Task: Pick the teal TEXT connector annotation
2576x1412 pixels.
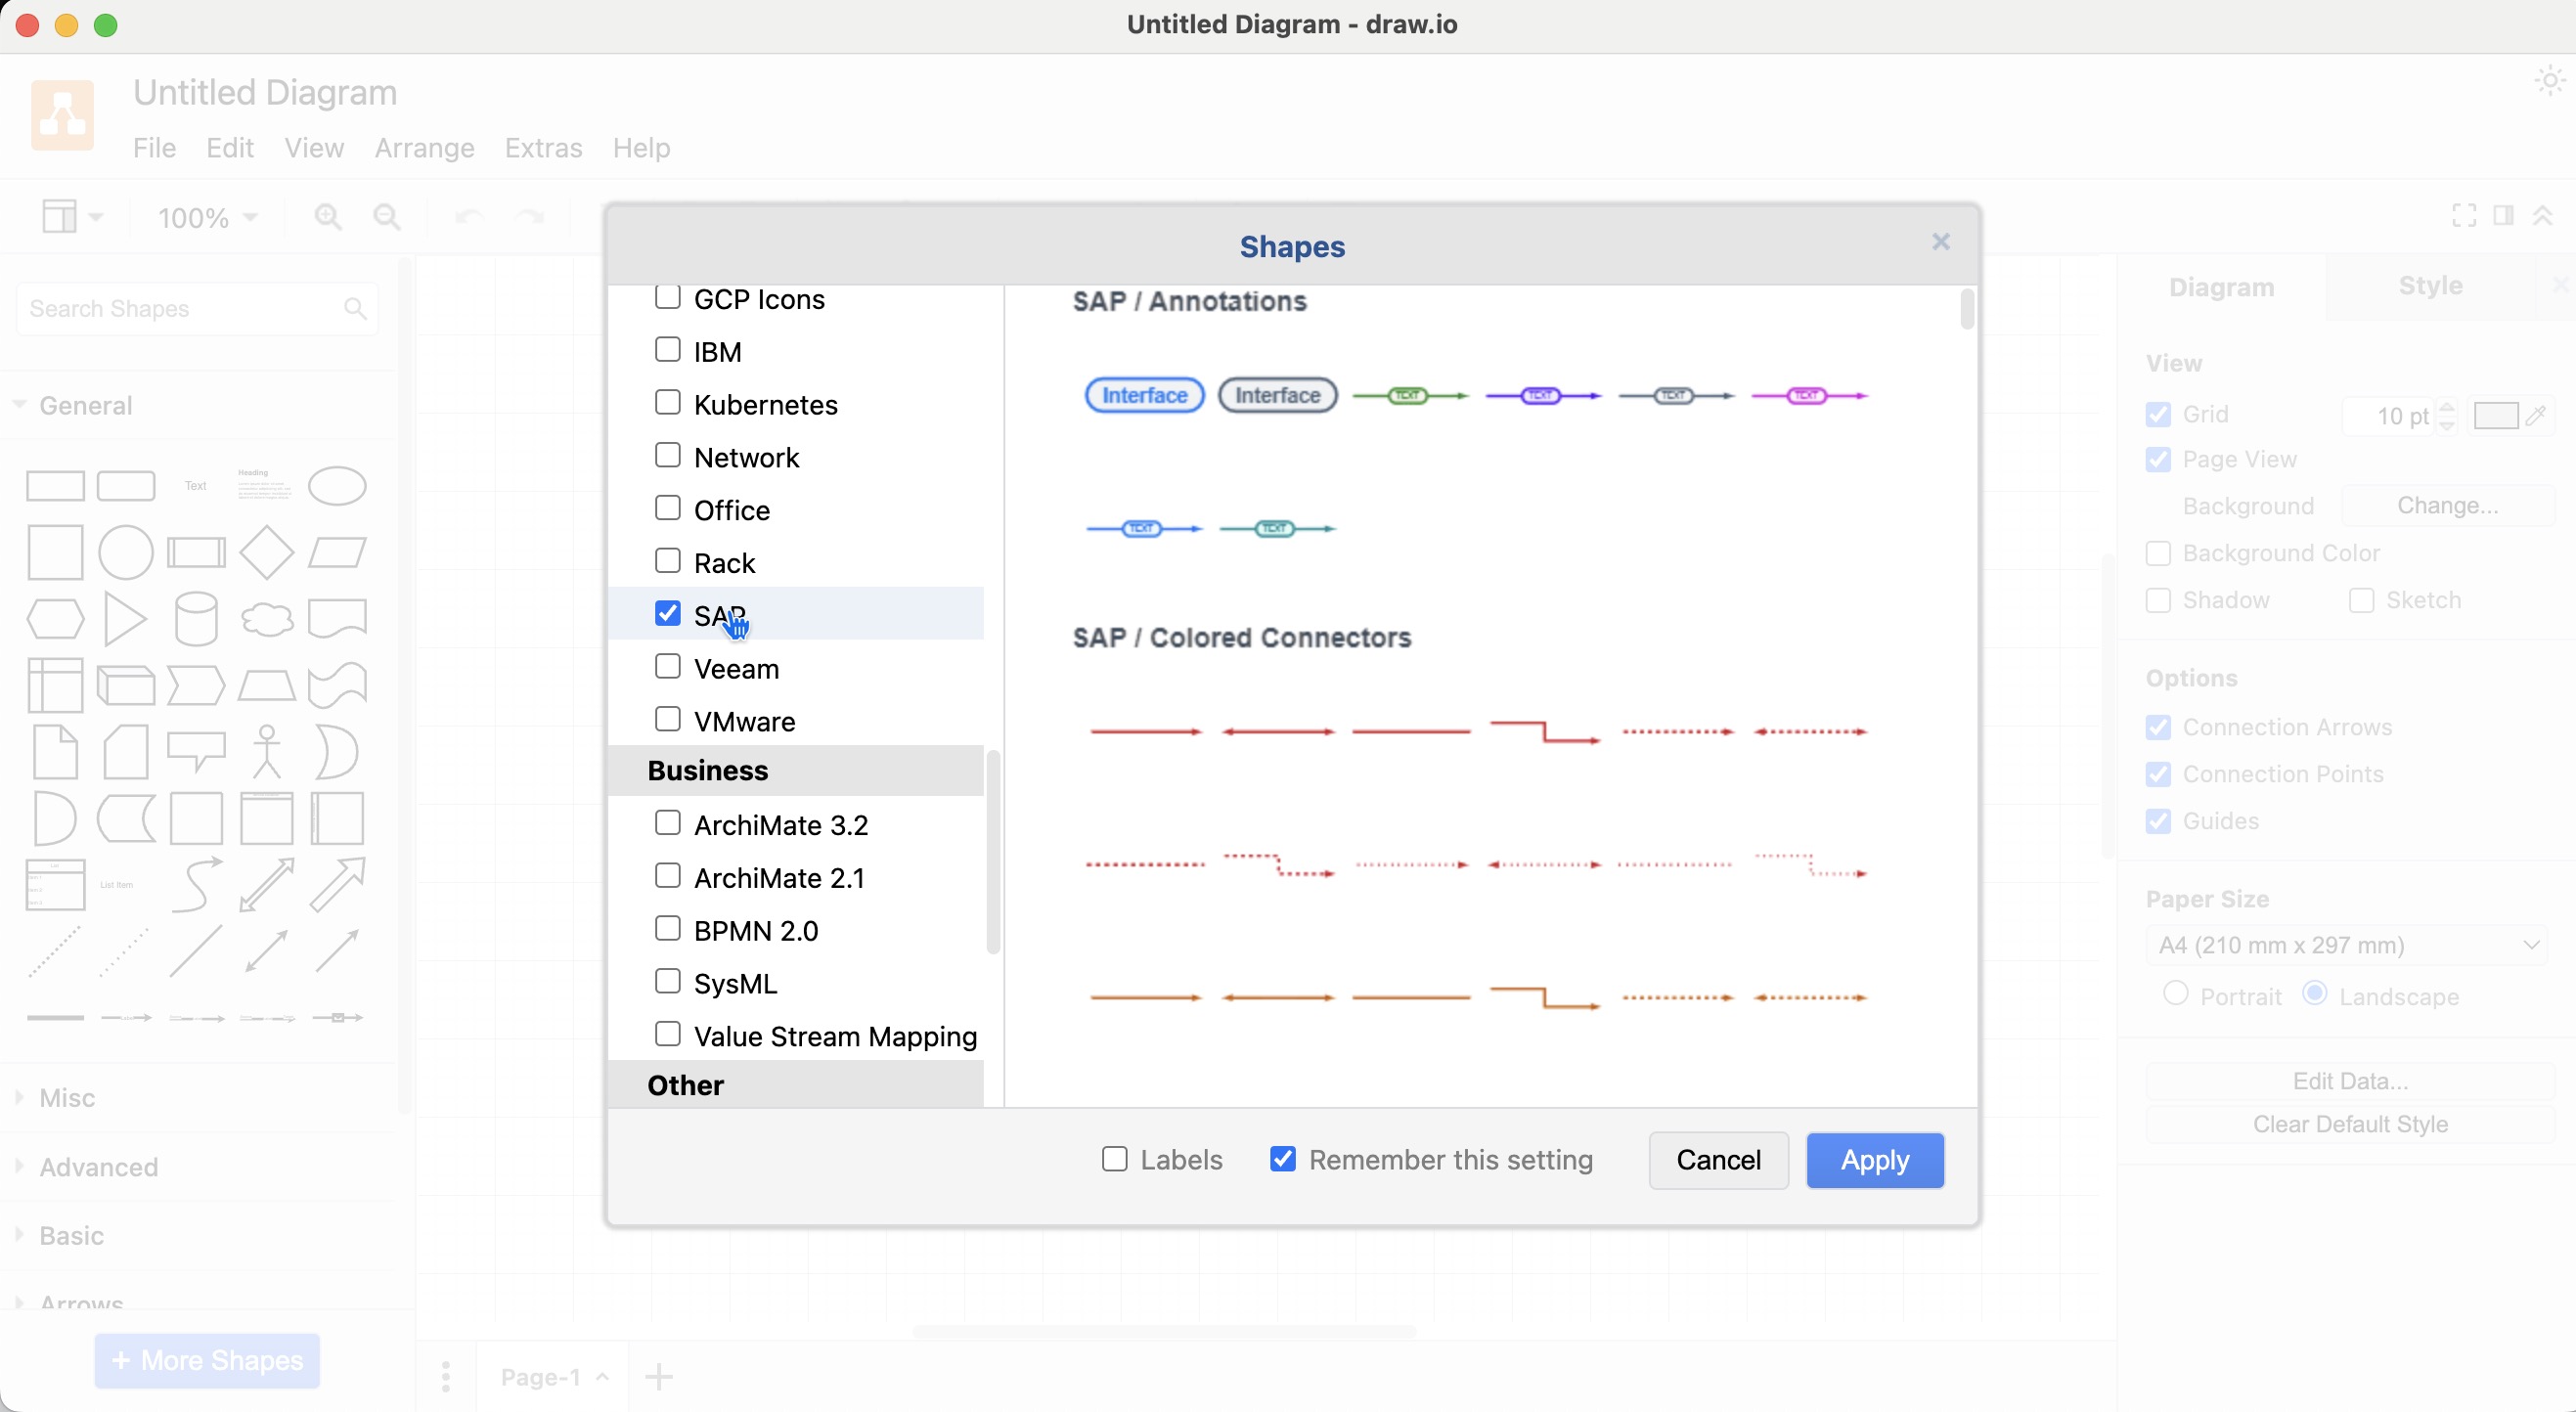Action: pos(1277,529)
